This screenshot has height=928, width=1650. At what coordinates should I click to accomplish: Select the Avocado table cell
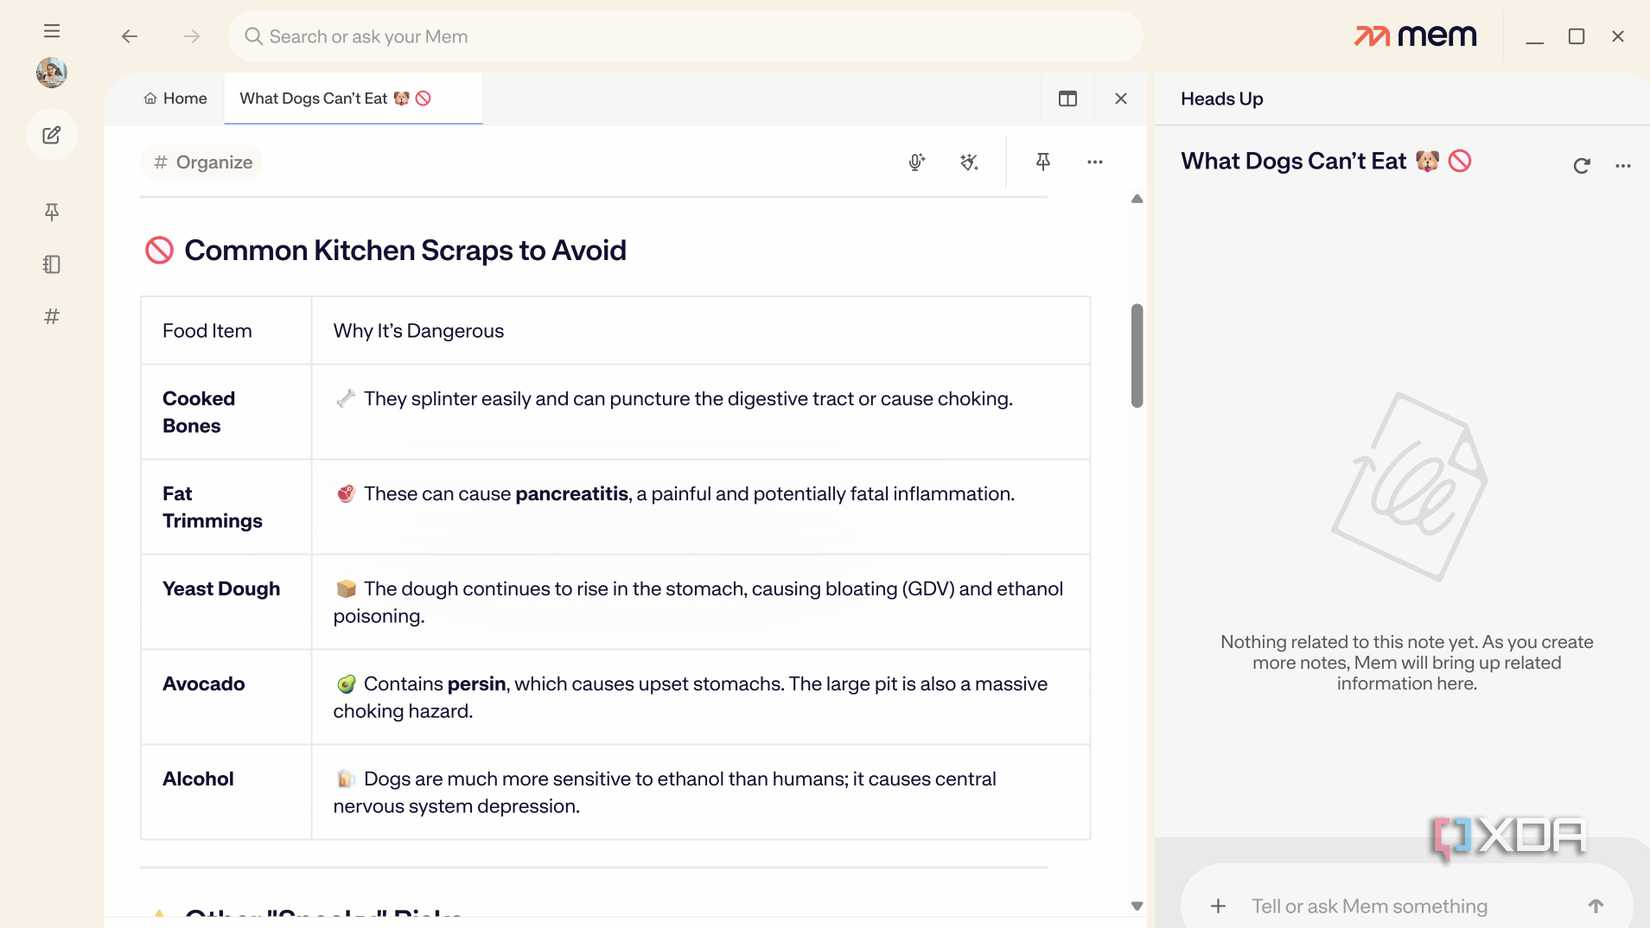(226, 697)
